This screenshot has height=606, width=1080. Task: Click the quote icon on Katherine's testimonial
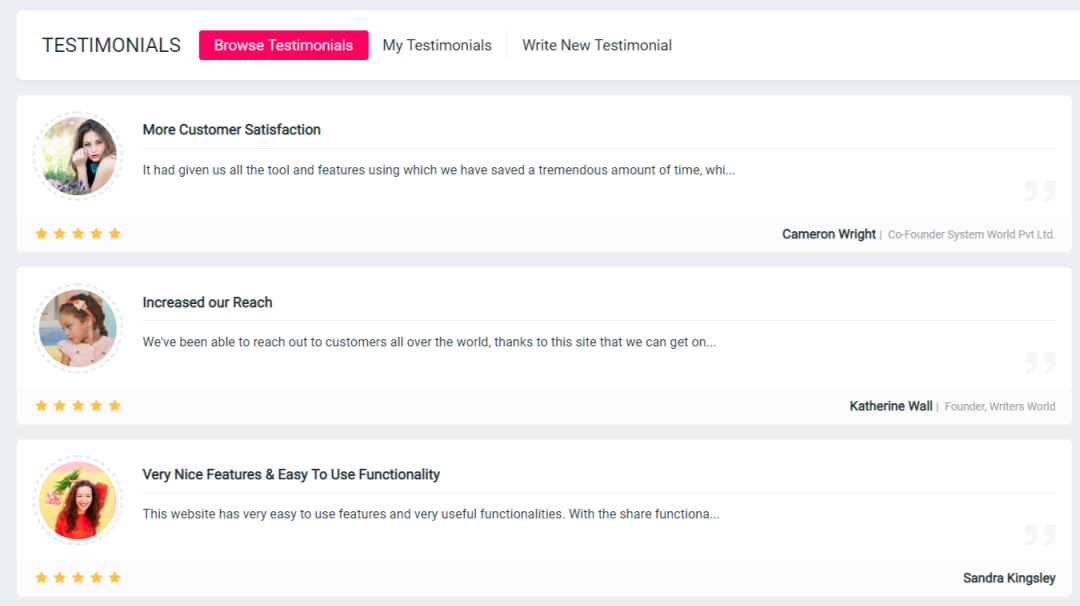click(1040, 362)
